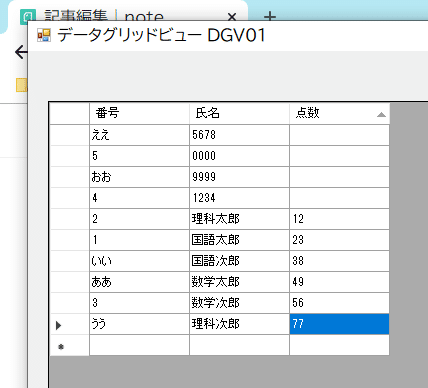Select cell いい in 番号 column

[139, 261]
